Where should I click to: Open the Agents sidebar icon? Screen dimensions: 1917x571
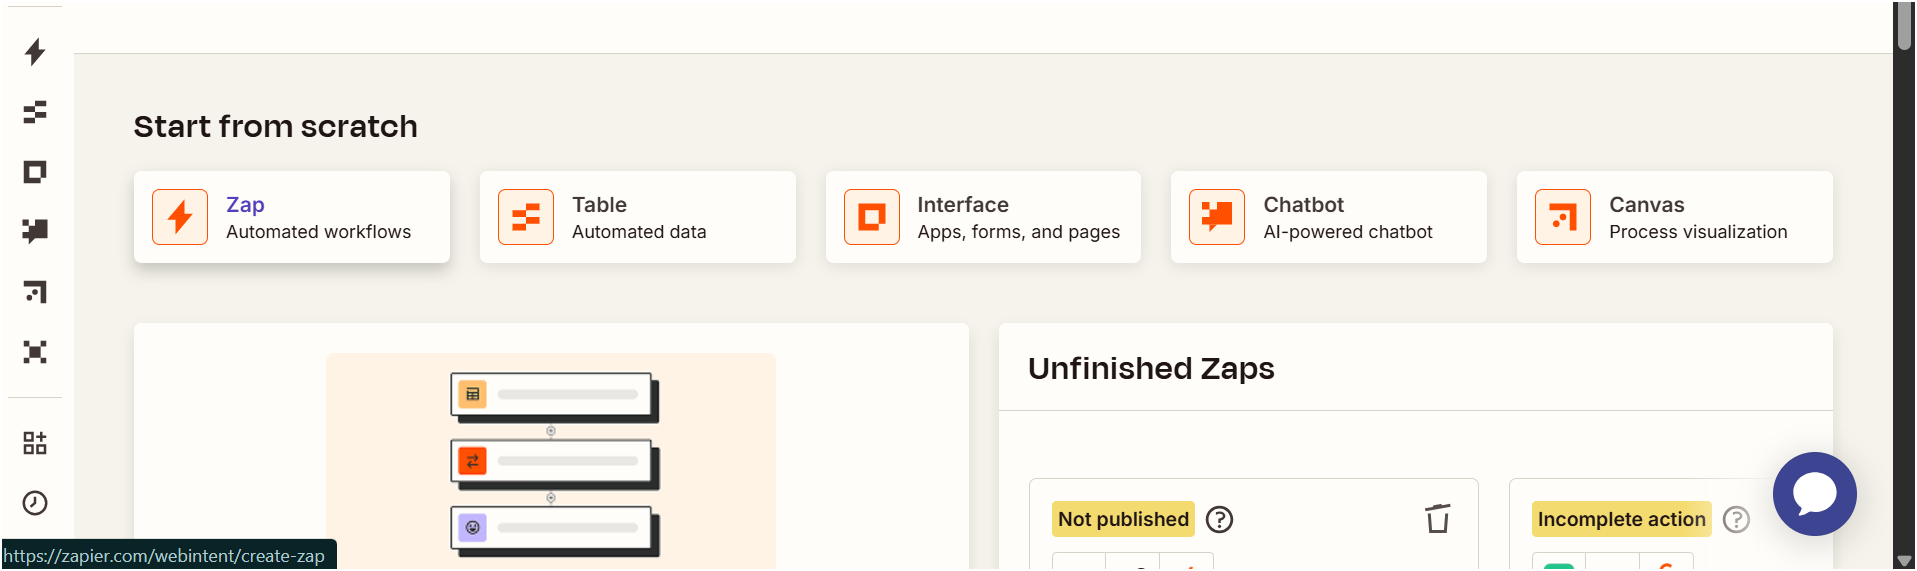35,352
